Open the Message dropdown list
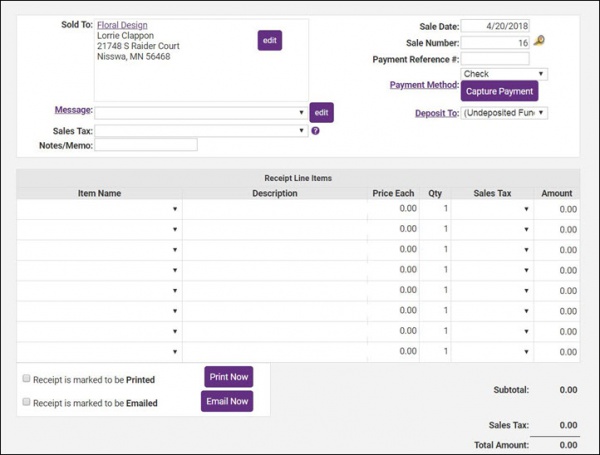 [201, 112]
